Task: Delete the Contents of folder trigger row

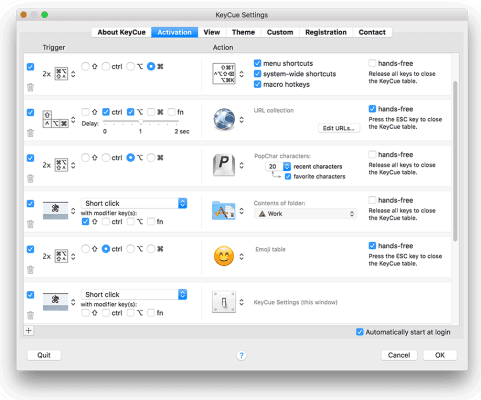Action: [30, 224]
